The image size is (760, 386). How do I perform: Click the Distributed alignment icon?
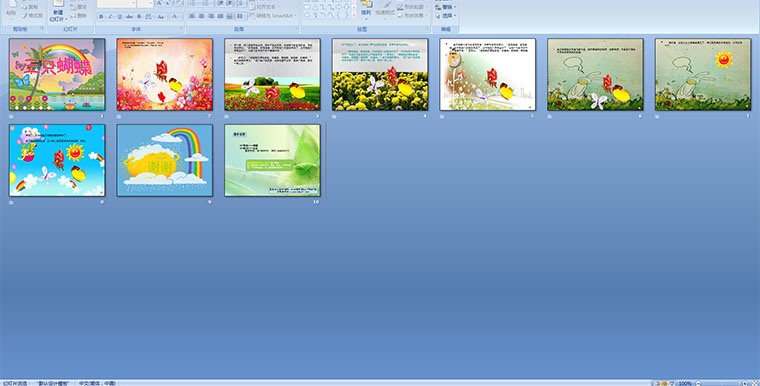[x=230, y=16]
